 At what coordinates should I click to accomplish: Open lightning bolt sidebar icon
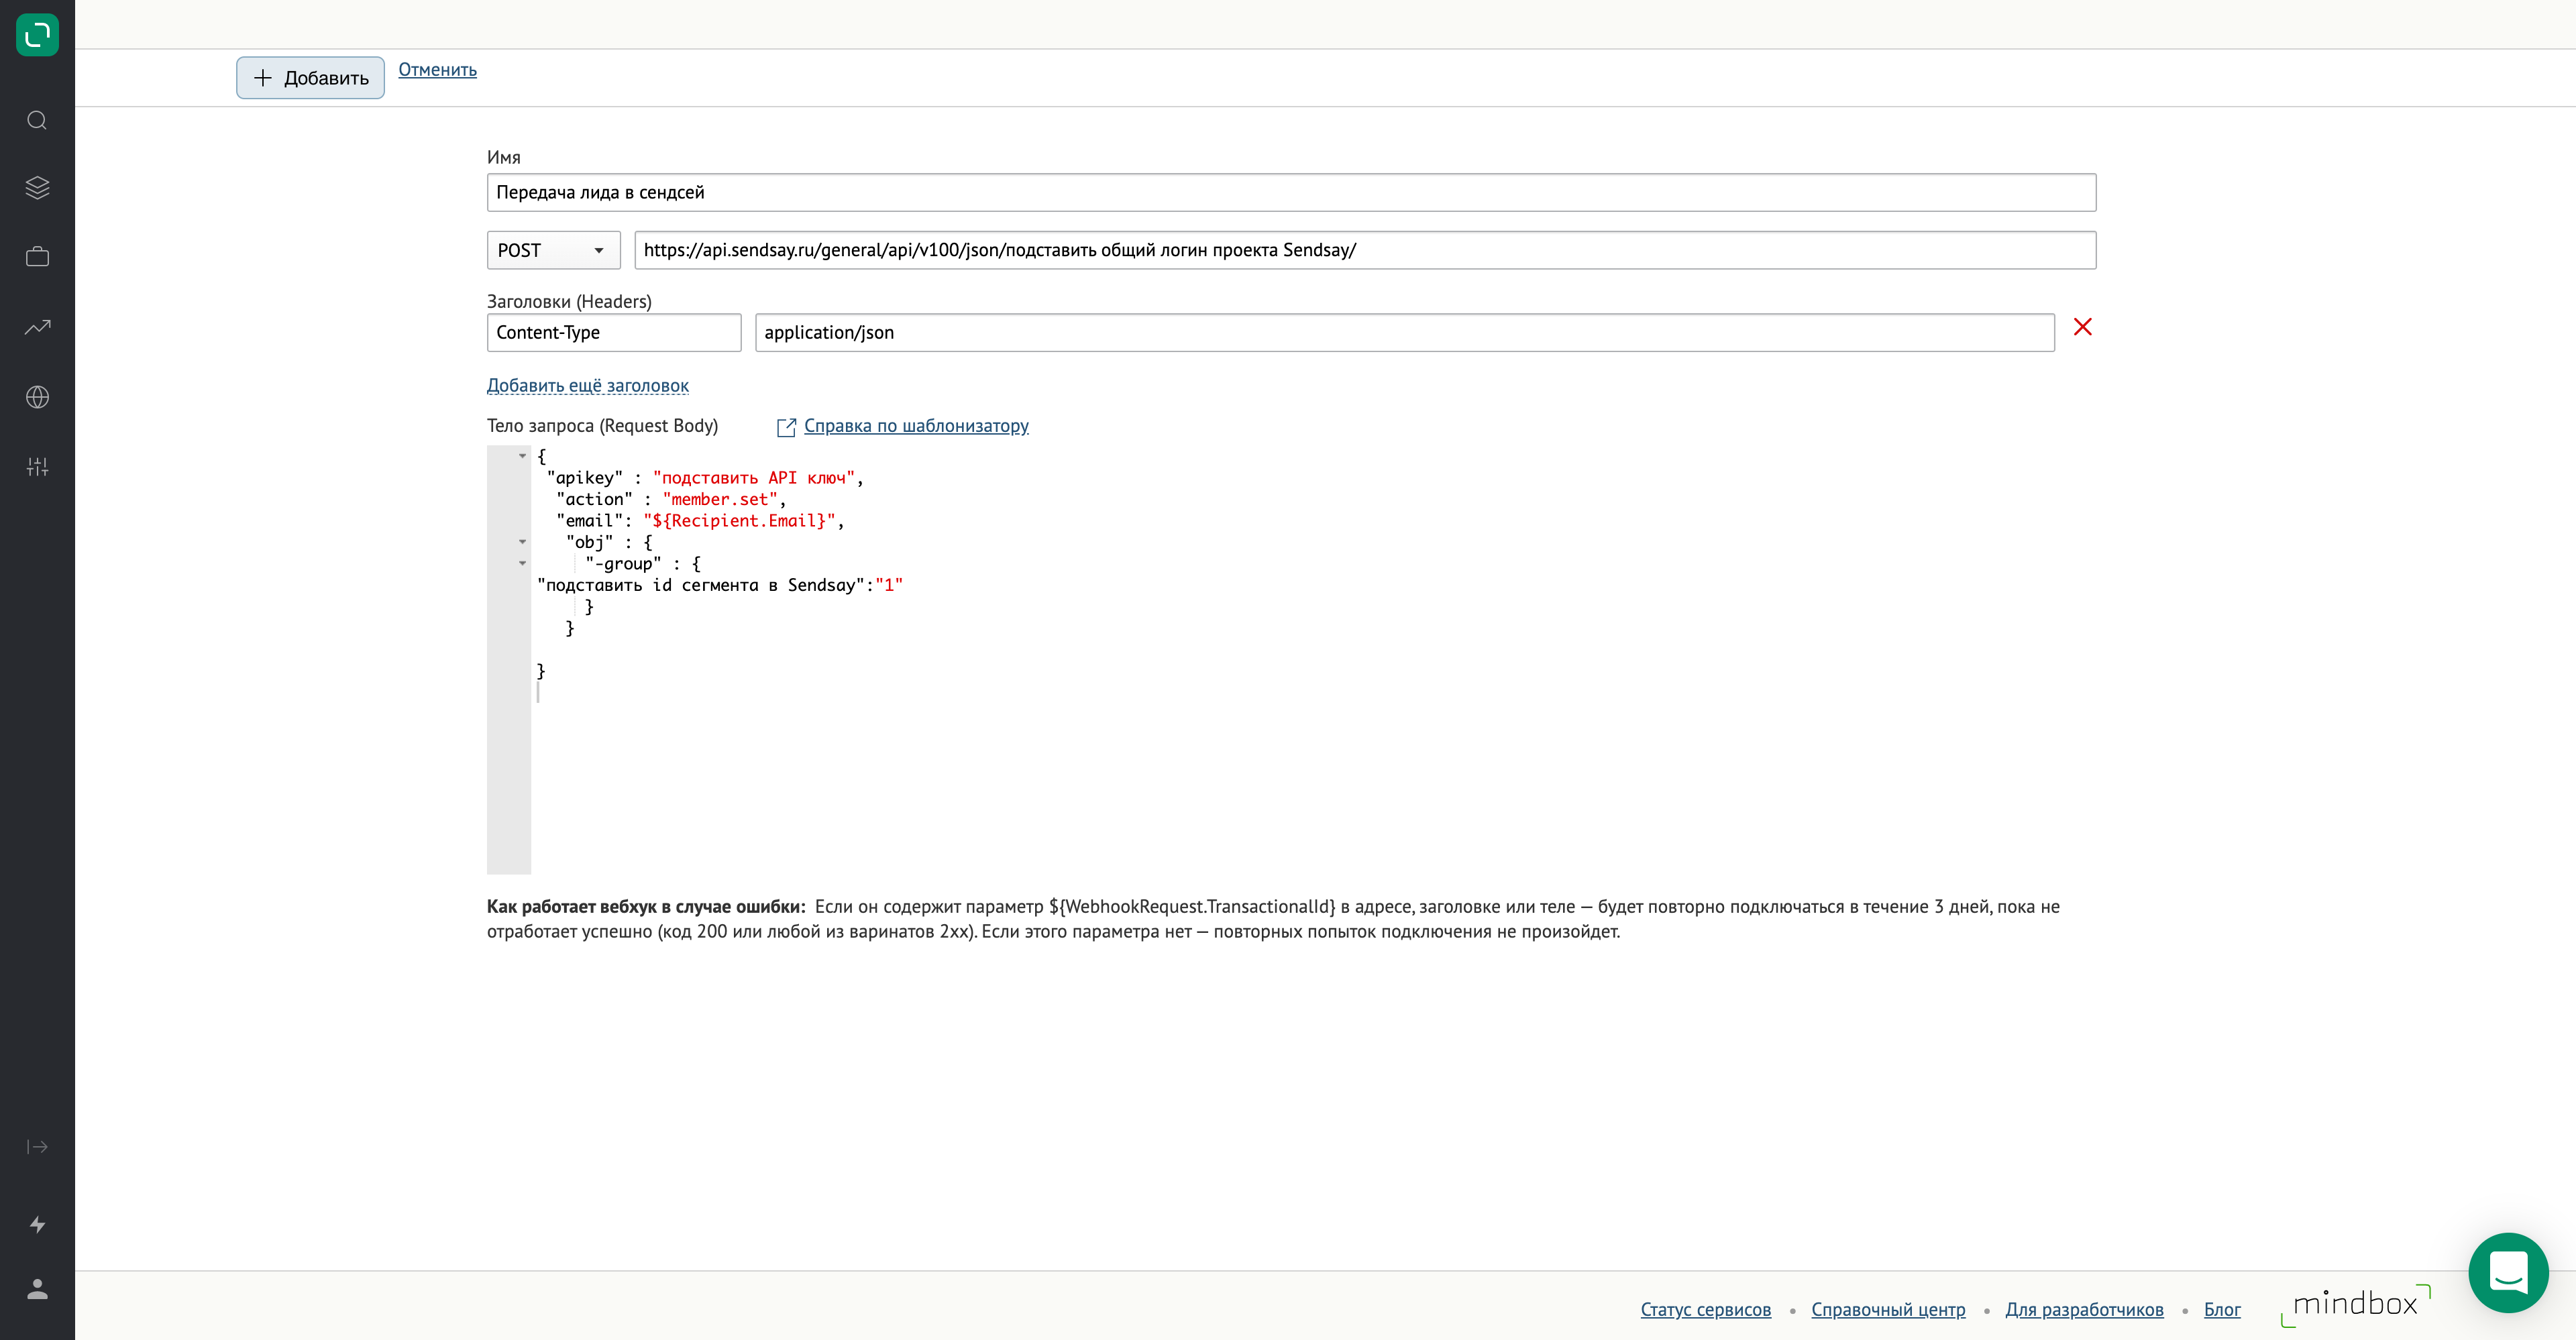tap(37, 1225)
